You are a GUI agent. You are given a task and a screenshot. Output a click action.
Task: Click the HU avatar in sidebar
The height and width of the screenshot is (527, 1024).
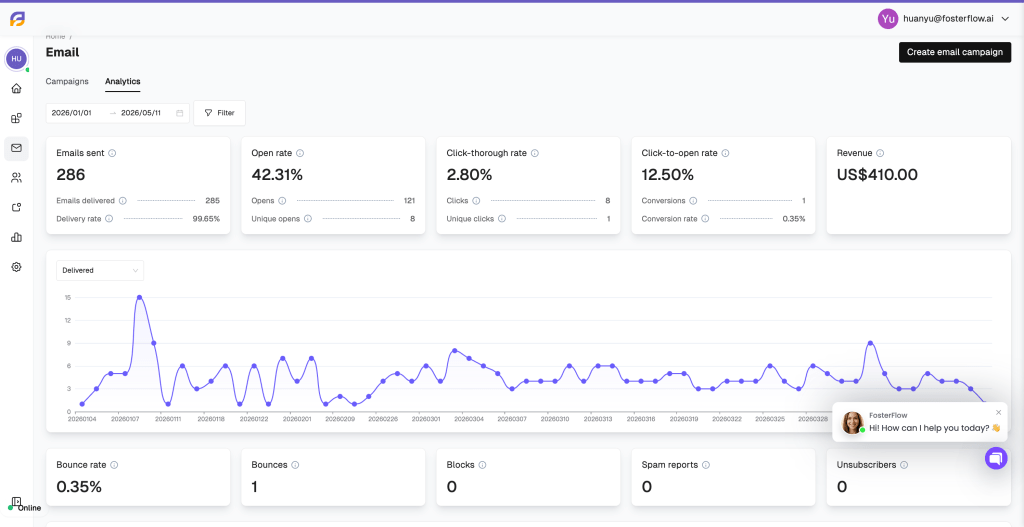(x=16, y=59)
